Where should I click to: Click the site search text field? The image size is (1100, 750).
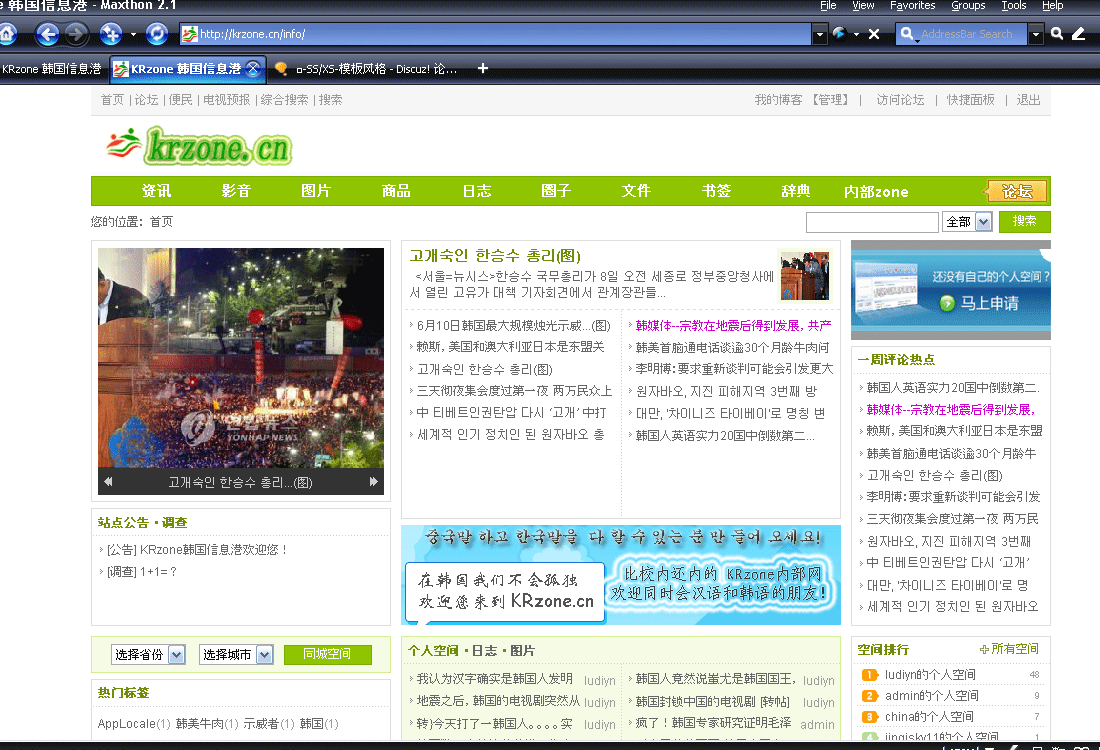tap(872, 222)
